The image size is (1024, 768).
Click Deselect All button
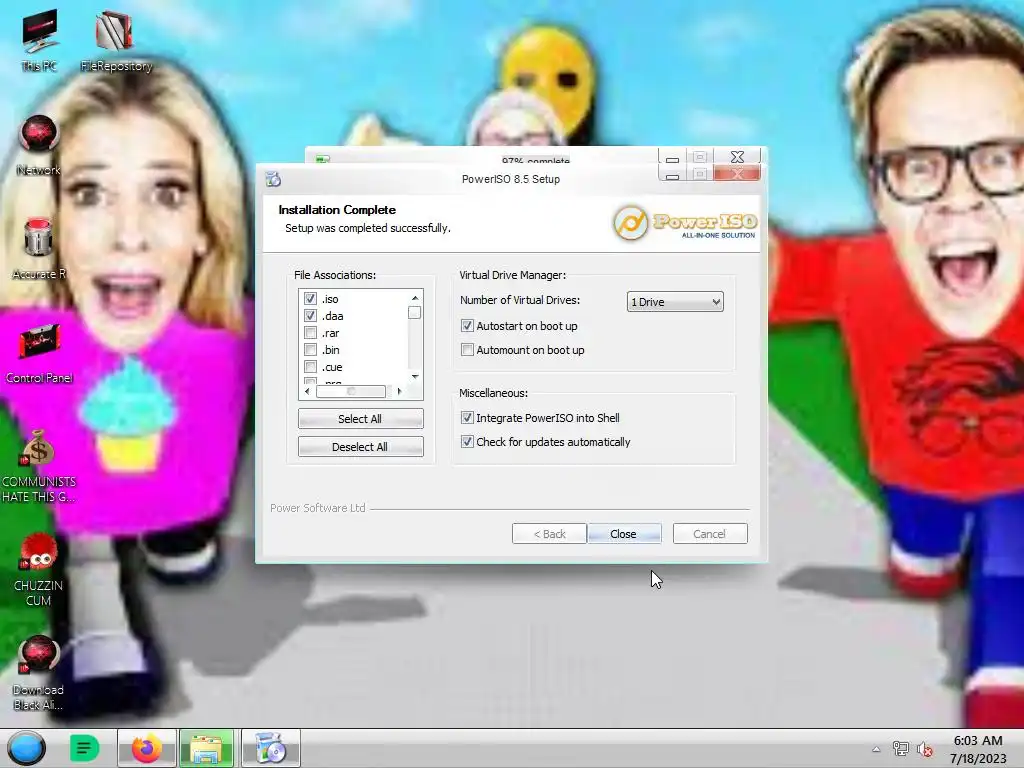point(360,447)
